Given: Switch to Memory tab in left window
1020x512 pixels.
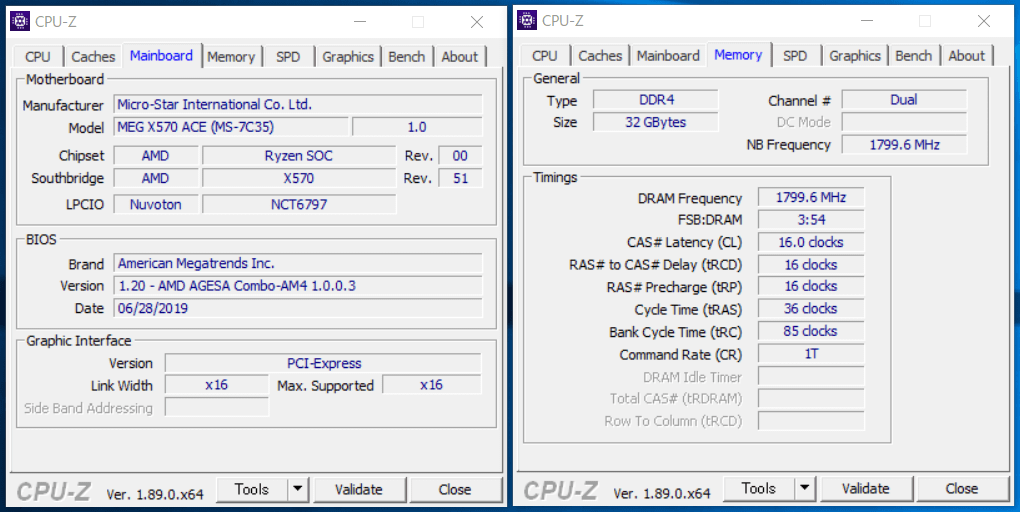Looking at the screenshot, I should 231,57.
